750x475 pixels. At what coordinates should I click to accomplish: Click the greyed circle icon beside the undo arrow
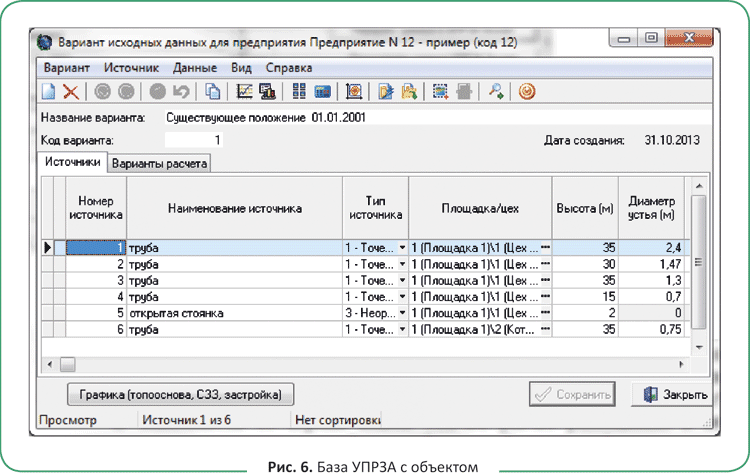157,91
